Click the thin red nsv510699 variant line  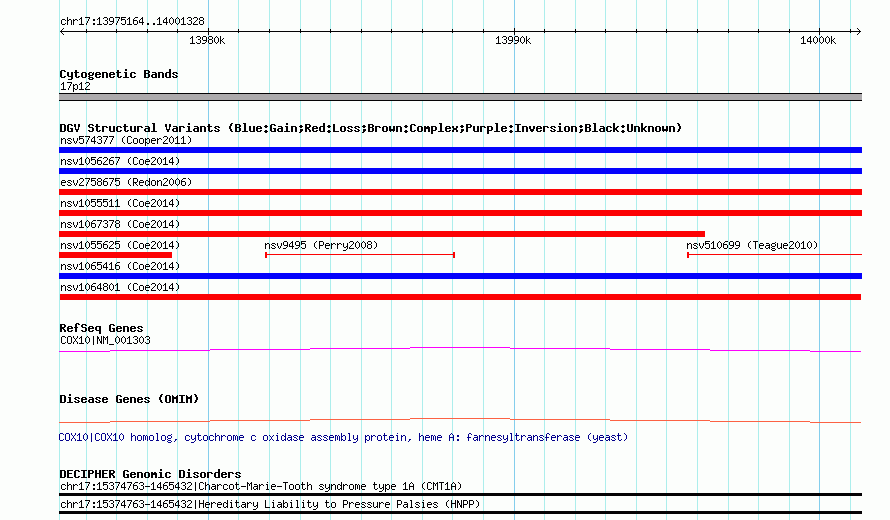774,255
